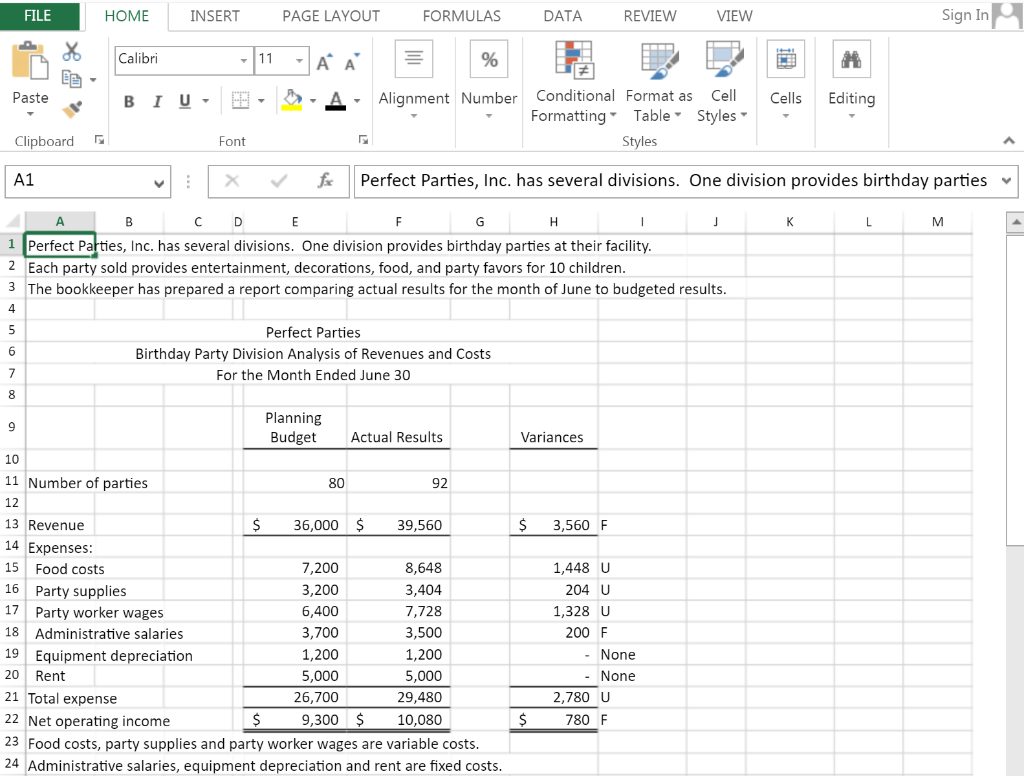
Task: Click the Percent number format icon
Action: click(488, 59)
